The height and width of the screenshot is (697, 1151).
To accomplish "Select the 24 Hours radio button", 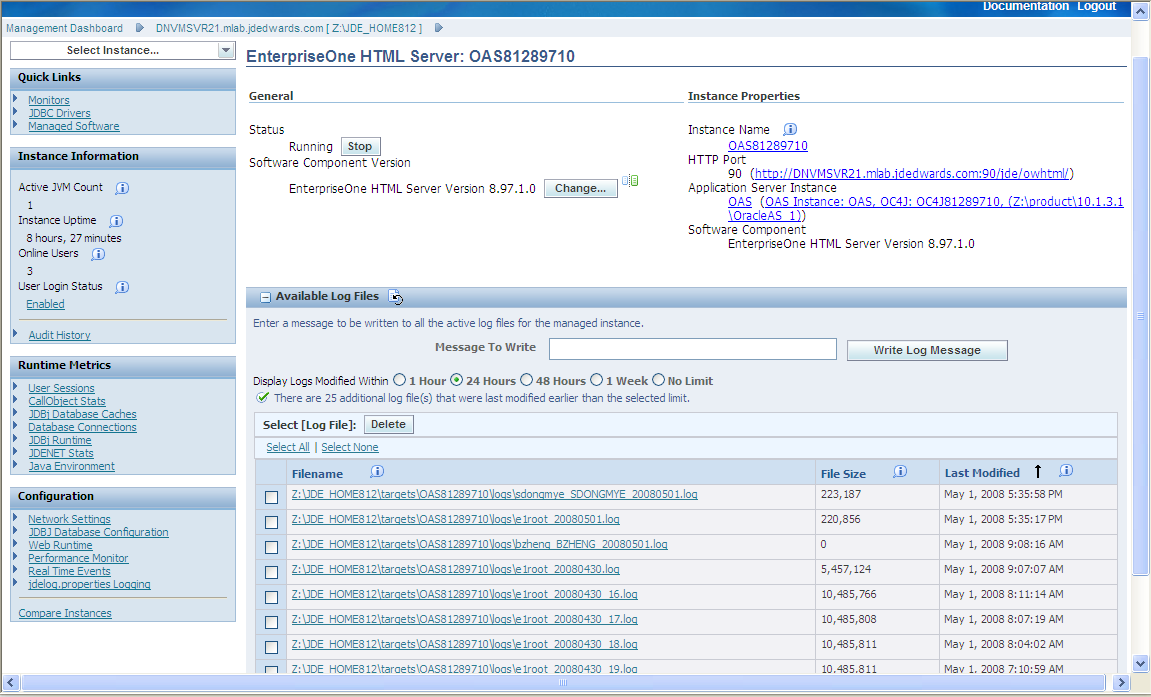I will pyautogui.click(x=457, y=380).
